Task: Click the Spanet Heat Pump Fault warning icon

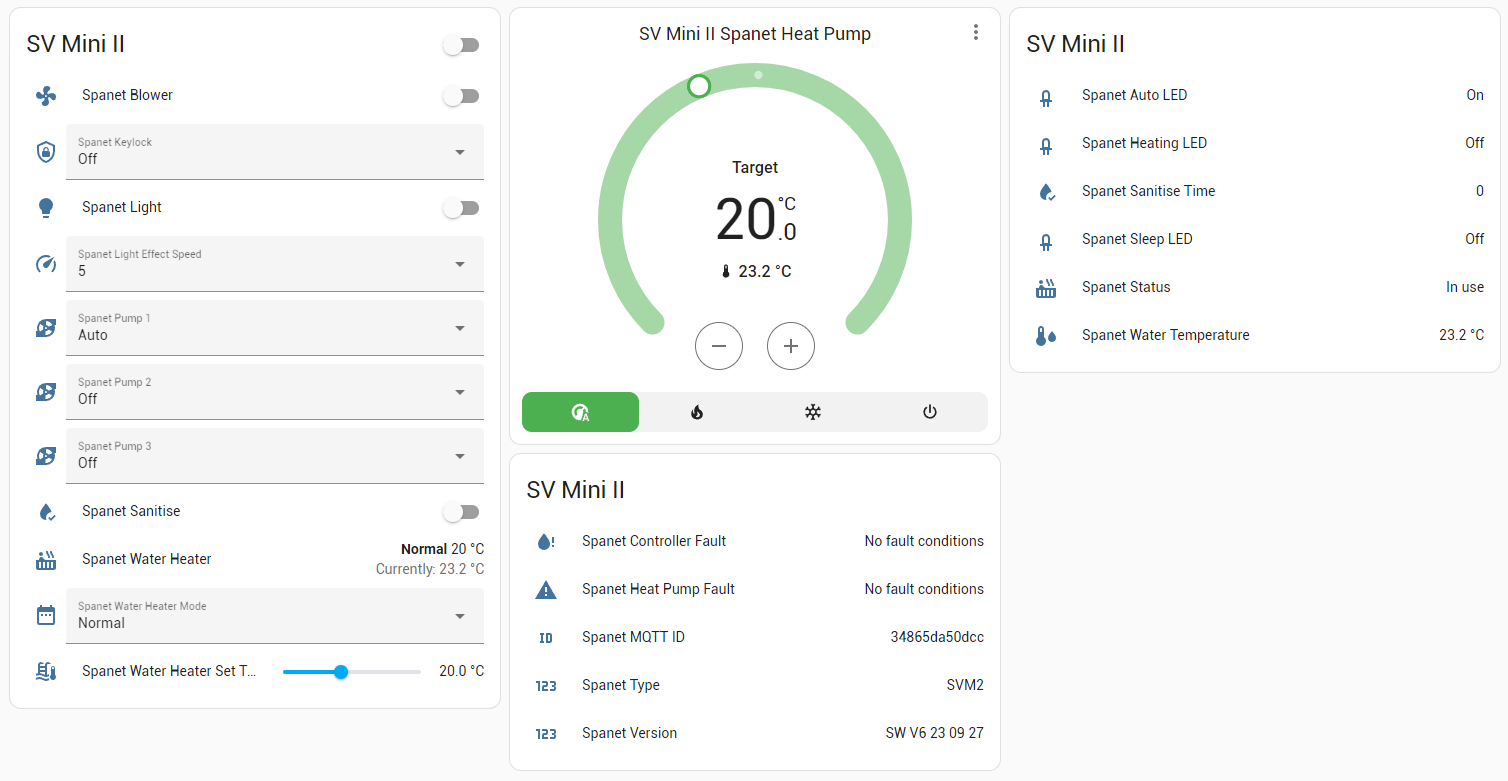Action: pos(546,589)
